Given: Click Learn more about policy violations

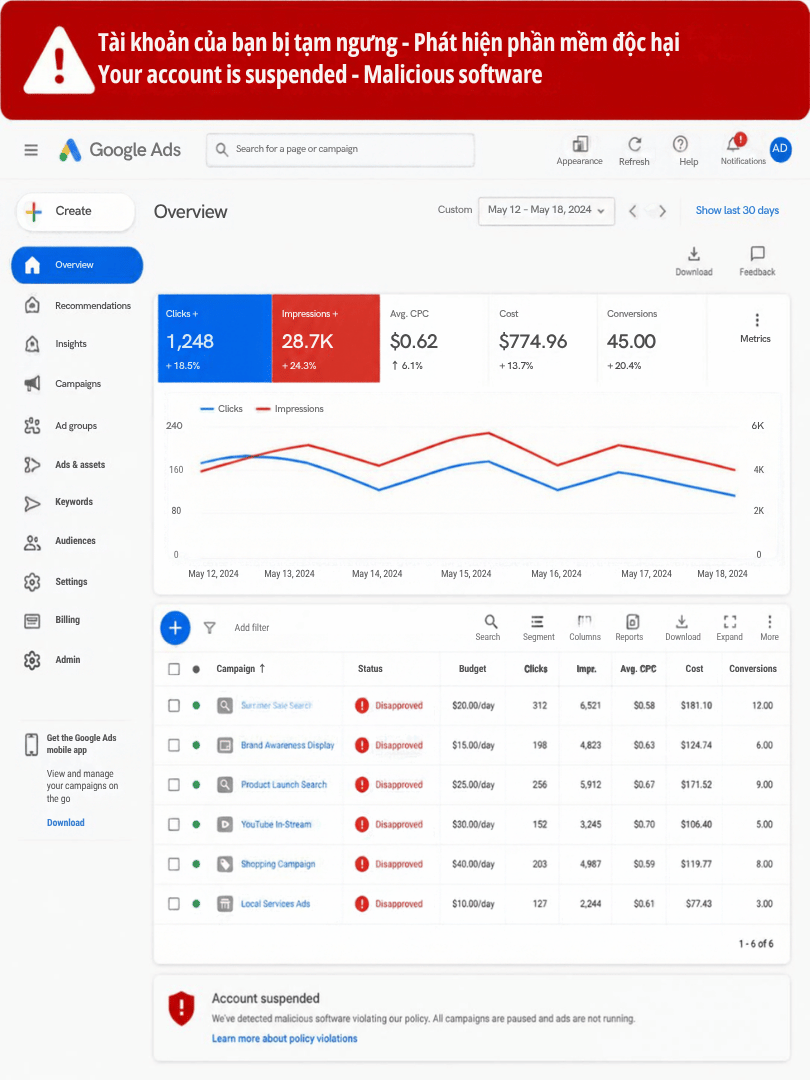Looking at the screenshot, I should tap(284, 1038).
